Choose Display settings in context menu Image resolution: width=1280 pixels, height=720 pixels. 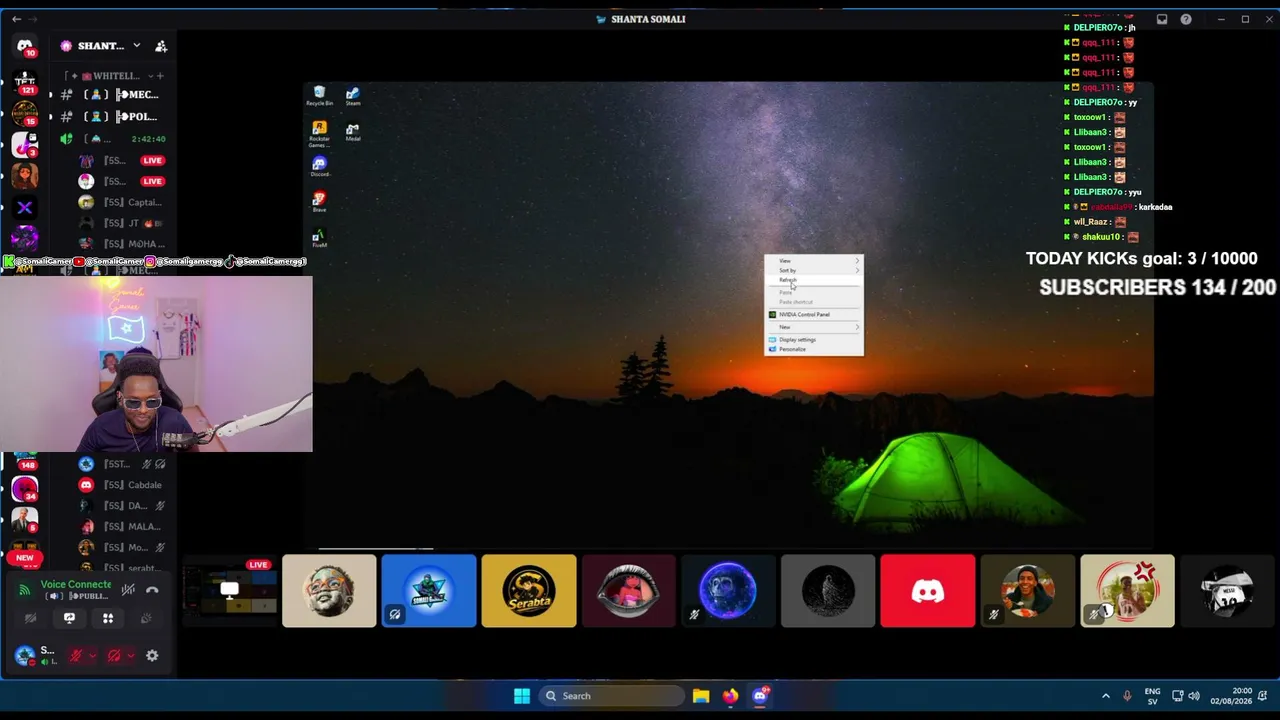(x=814, y=340)
